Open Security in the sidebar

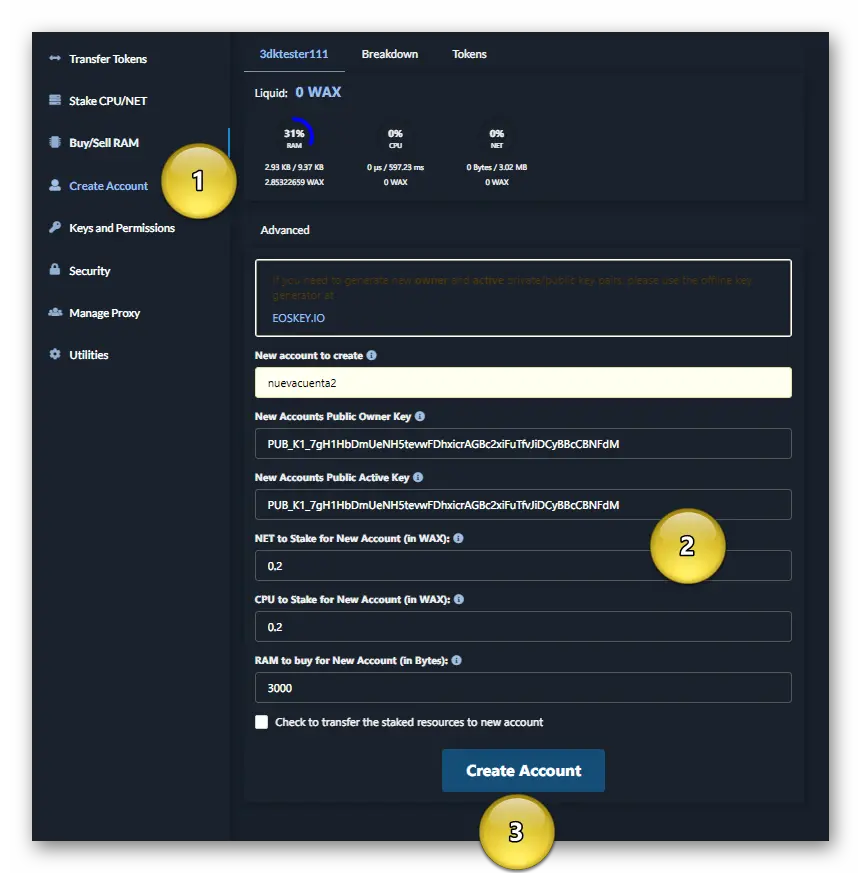[x=90, y=271]
